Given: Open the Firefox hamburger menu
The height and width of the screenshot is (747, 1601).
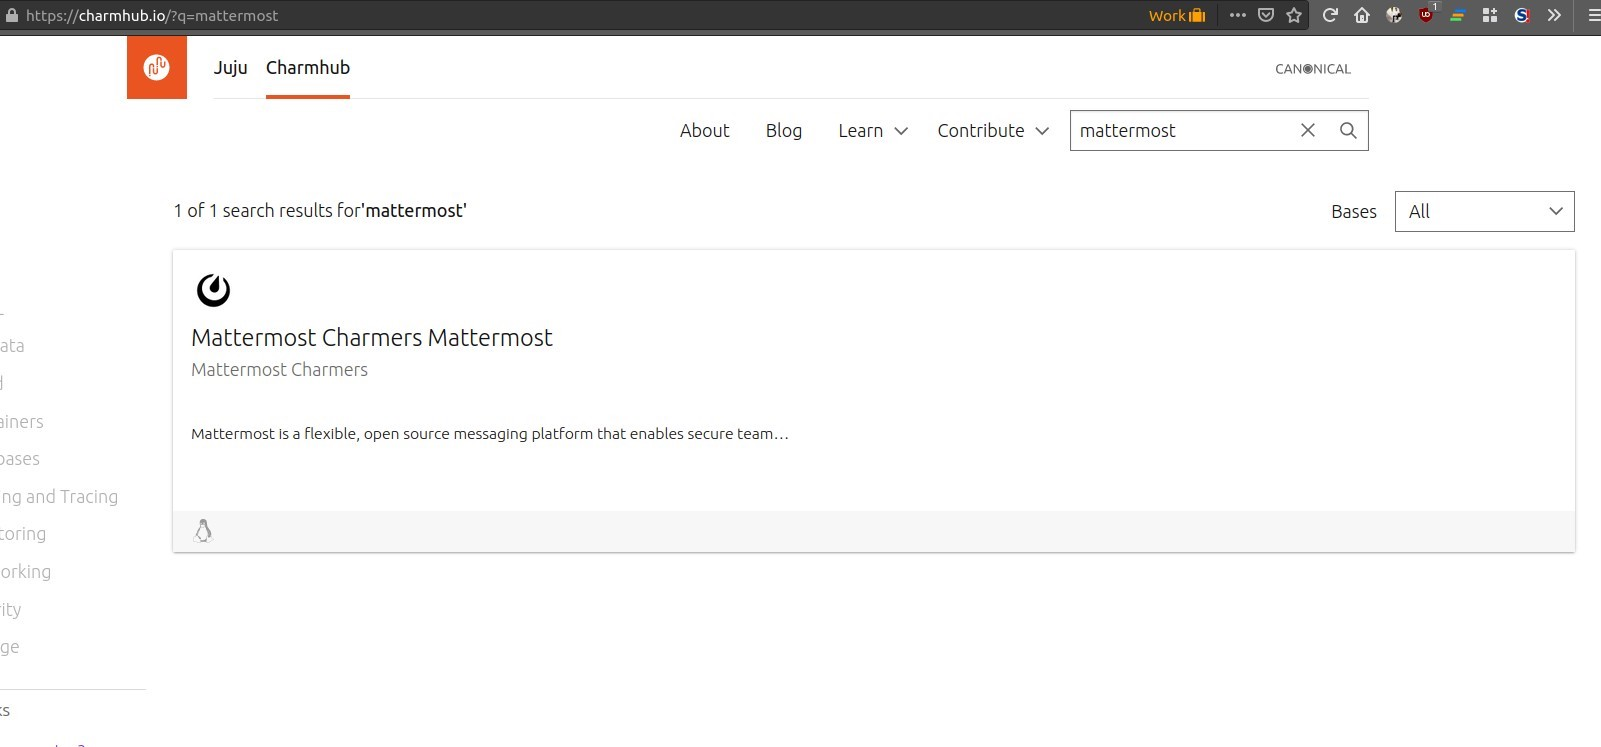Looking at the screenshot, I should [1592, 15].
